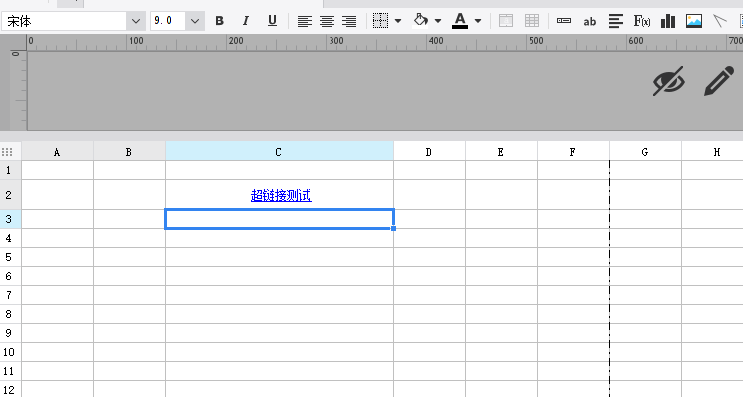Image resolution: width=743 pixels, height=397 pixels.
Task: Select row 2 header
Action: [10, 195]
